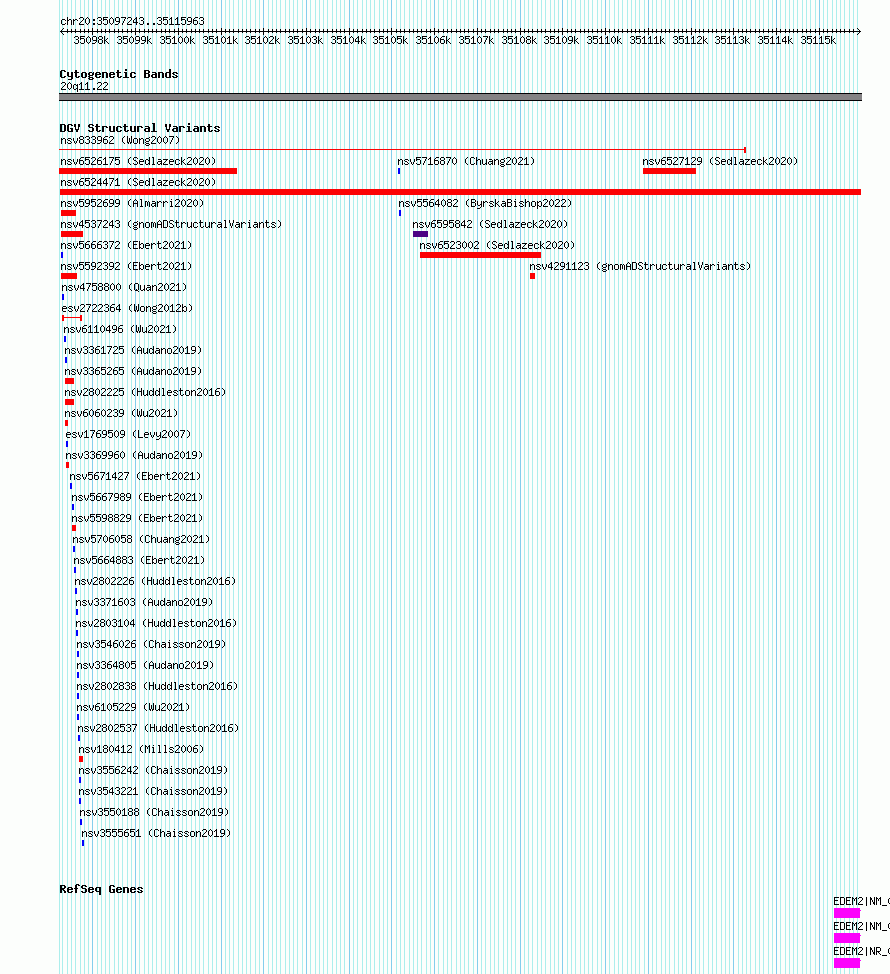890x974 pixels.
Task: Select nsv2802225 (Huddleston2016) label
Action: point(145,393)
